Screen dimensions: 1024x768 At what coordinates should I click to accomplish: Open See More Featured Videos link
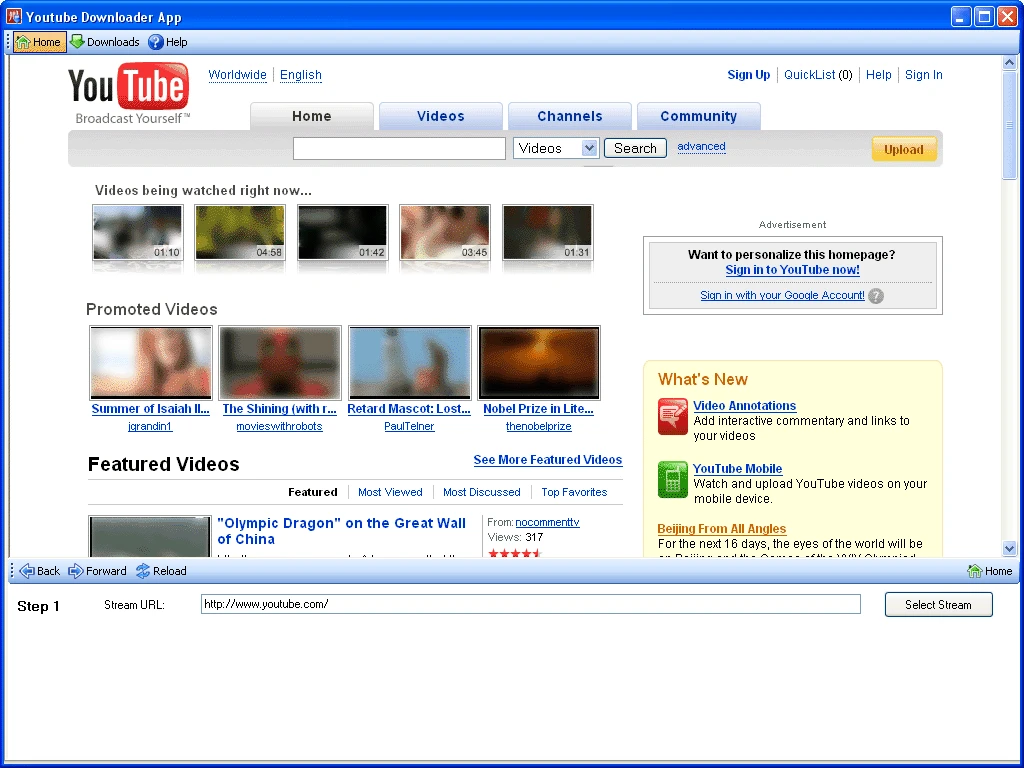click(547, 460)
